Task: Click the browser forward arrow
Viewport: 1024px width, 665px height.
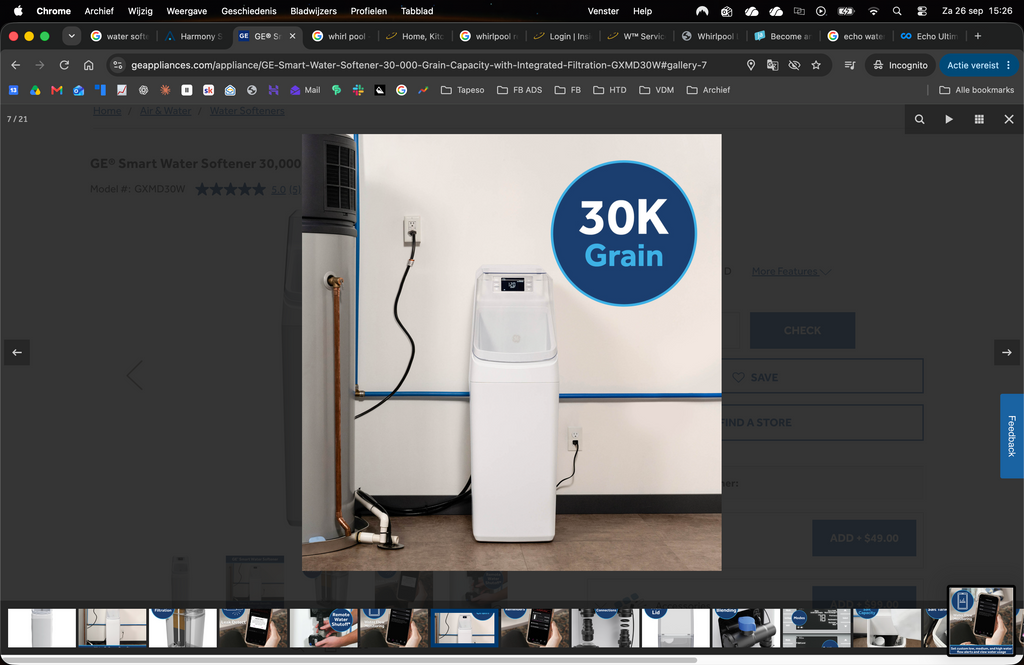Action: pos(40,65)
